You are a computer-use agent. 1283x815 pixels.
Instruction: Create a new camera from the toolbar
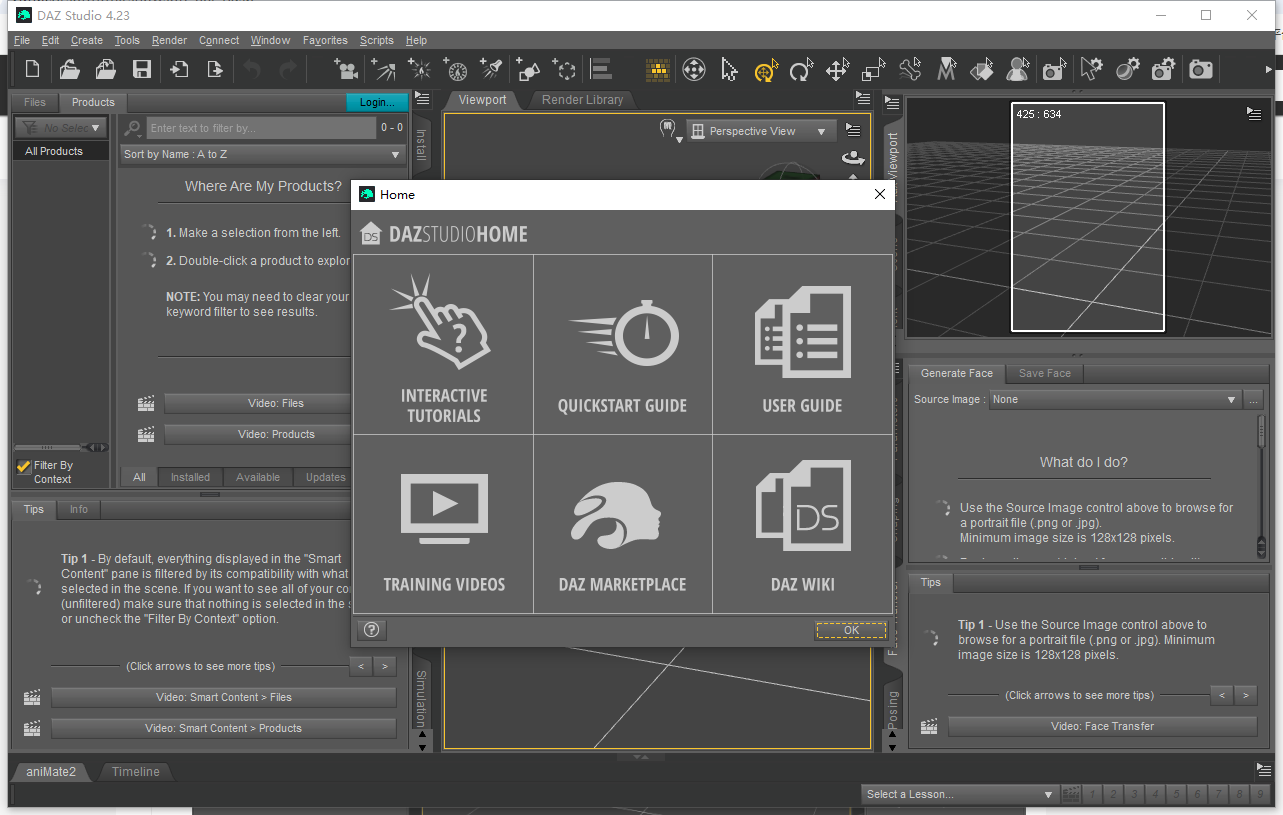346,69
